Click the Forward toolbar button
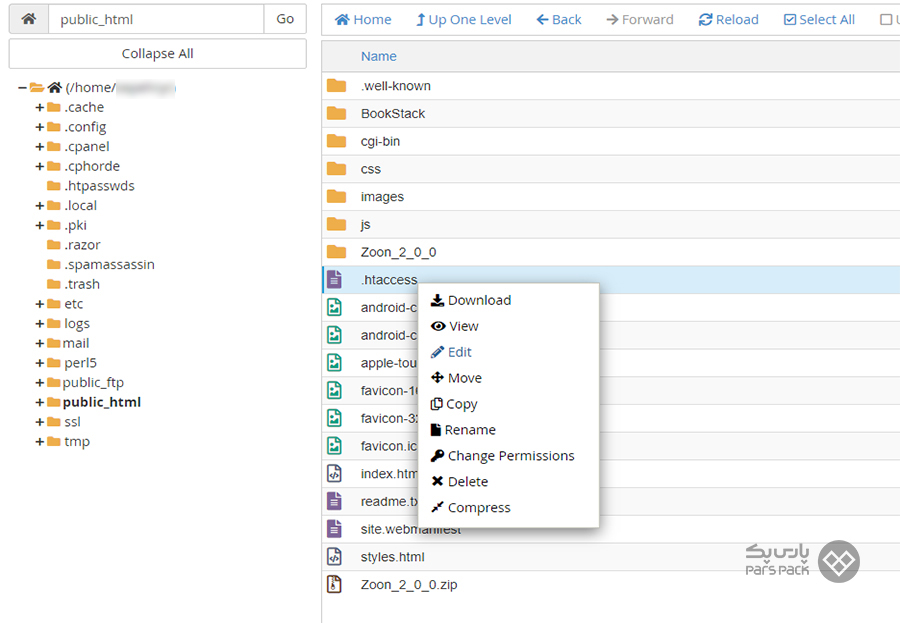Image resolution: width=900 pixels, height=623 pixels. coord(639,20)
